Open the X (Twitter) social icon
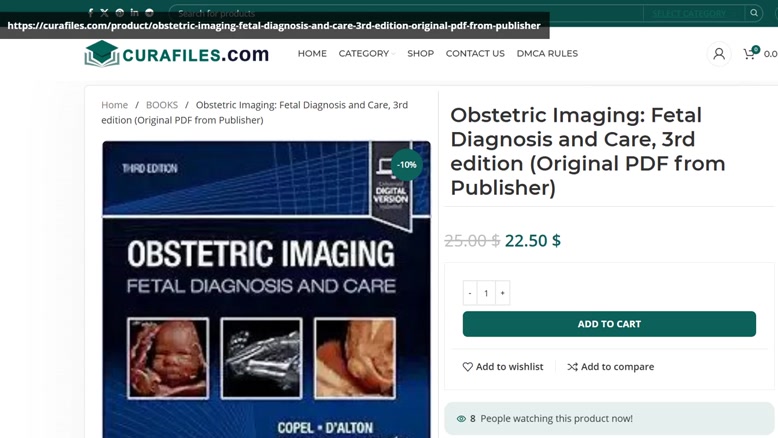 pyautogui.click(x=104, y=13)
